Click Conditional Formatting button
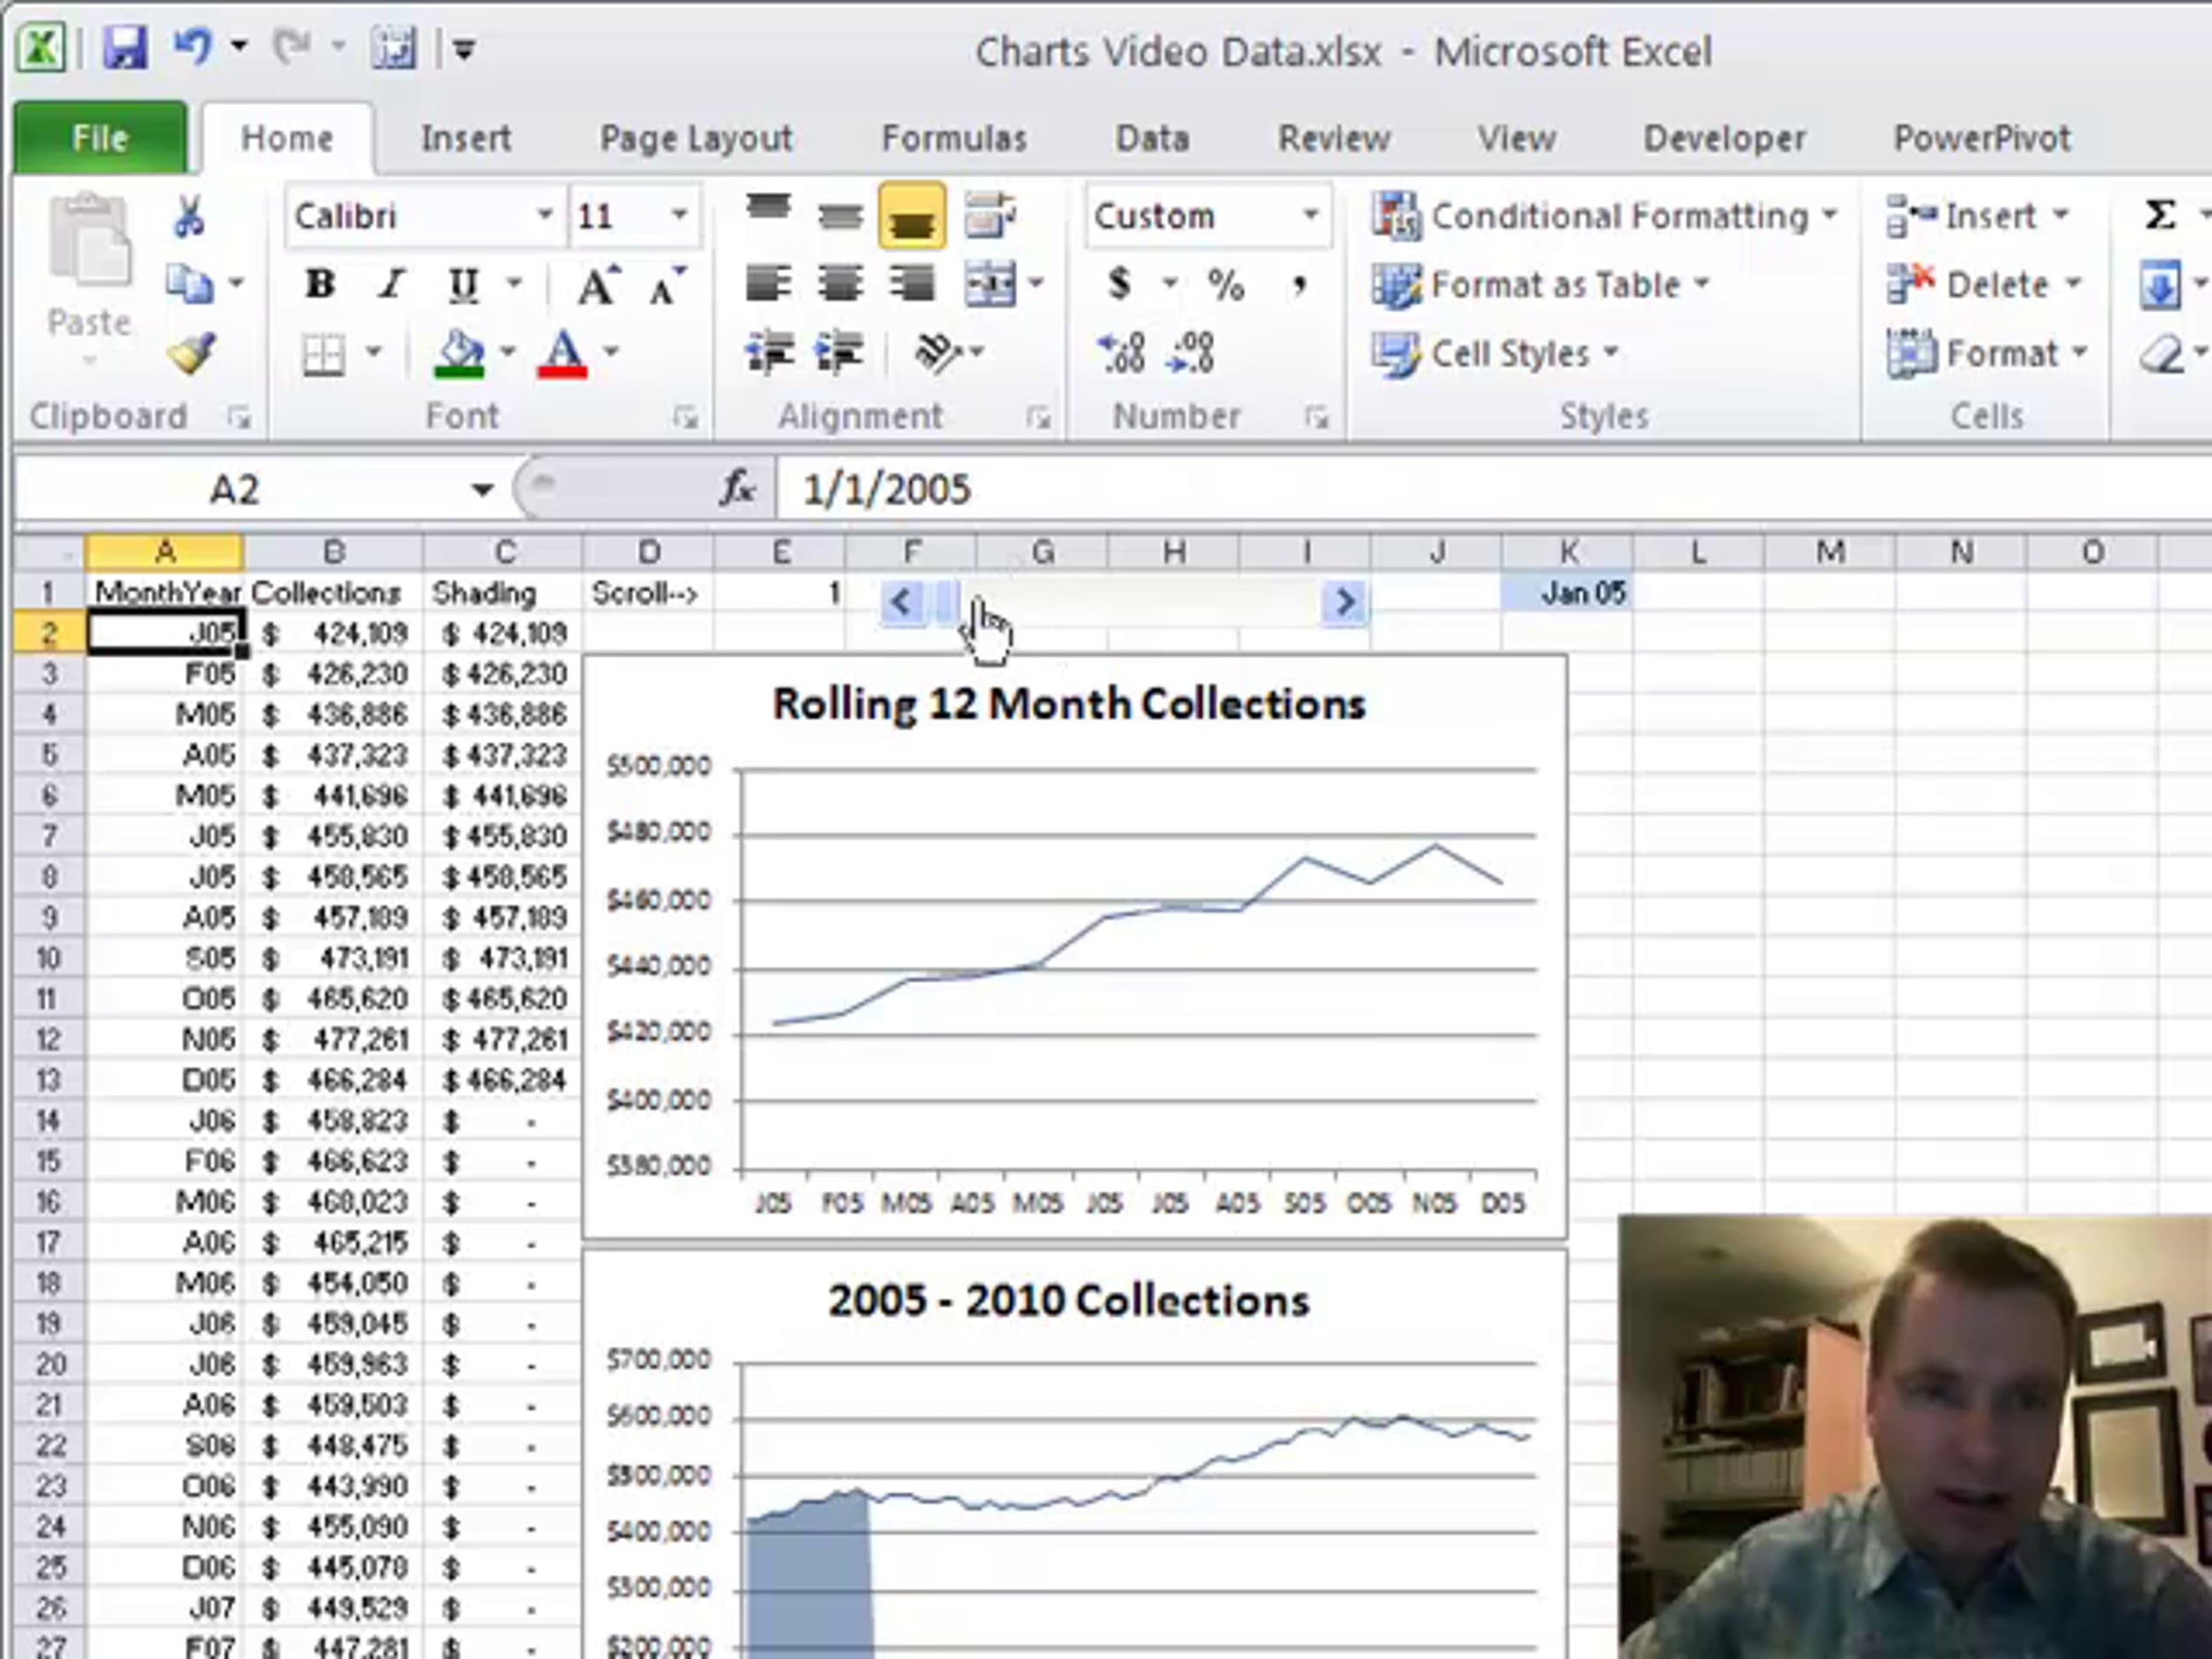This screenshot has height=1659, width=2212. tap(1604, 215)
